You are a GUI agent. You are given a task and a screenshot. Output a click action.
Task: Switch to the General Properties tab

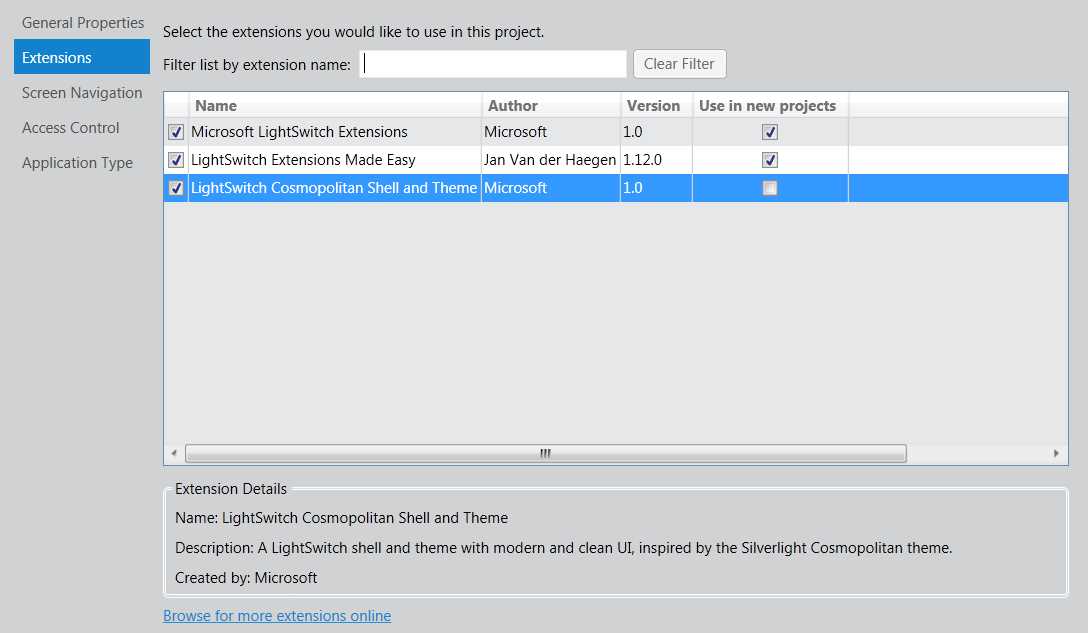pos(82,22)
